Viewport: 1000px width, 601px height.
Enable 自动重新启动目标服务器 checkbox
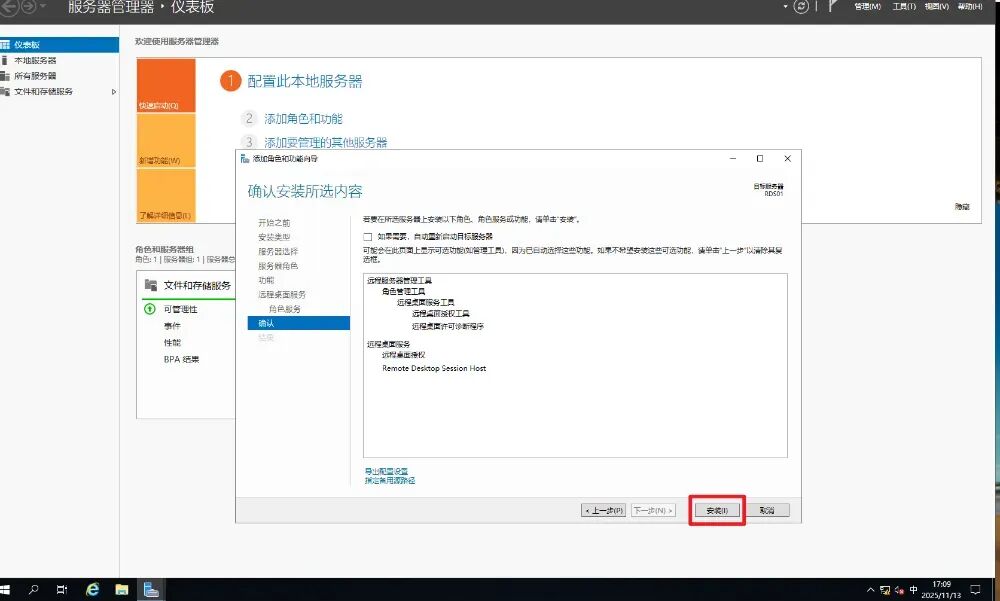[368, 237]
